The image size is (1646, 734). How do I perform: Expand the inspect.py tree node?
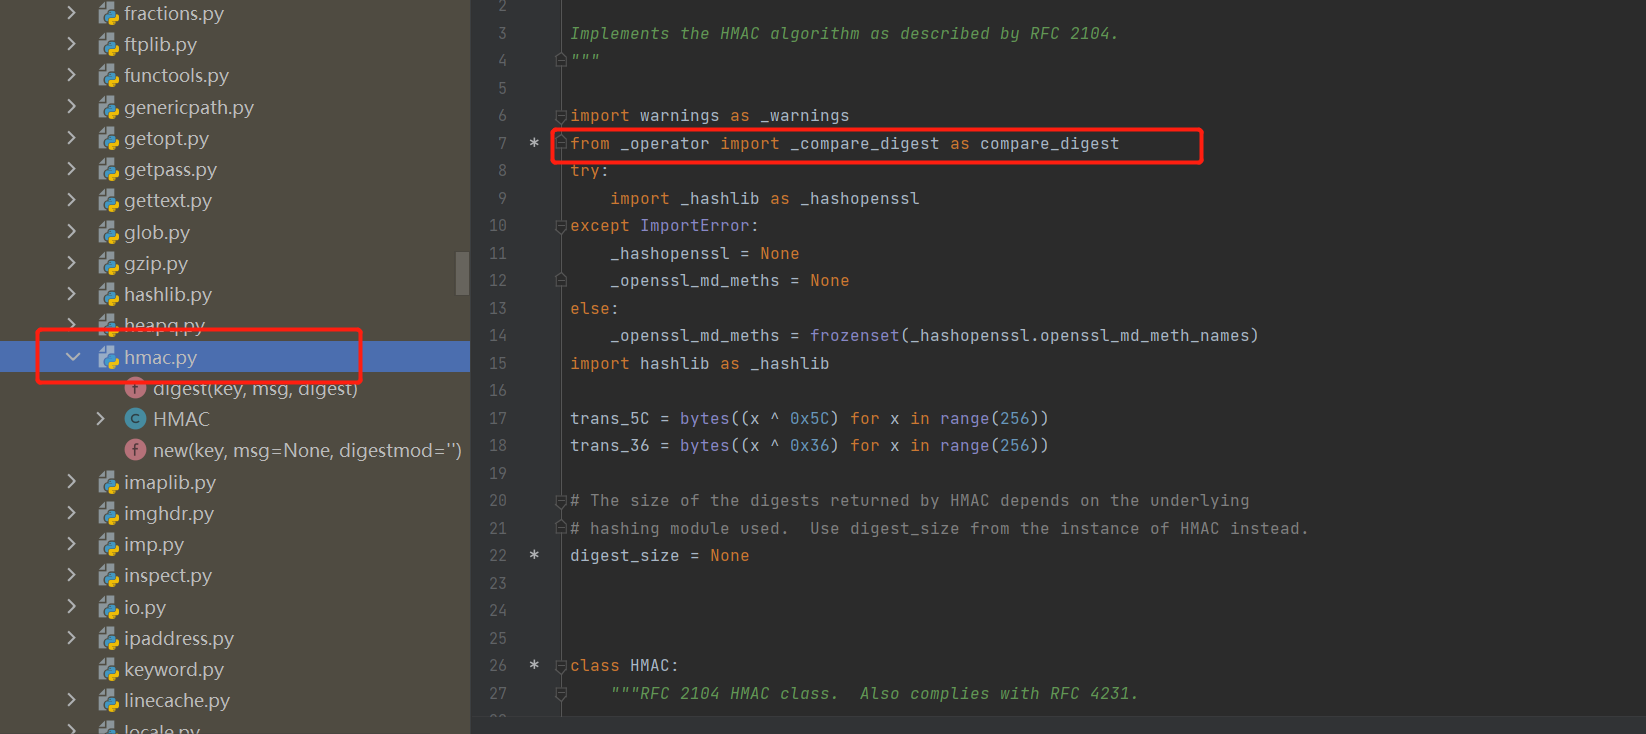pyautogui.click(x=71, y=575)
